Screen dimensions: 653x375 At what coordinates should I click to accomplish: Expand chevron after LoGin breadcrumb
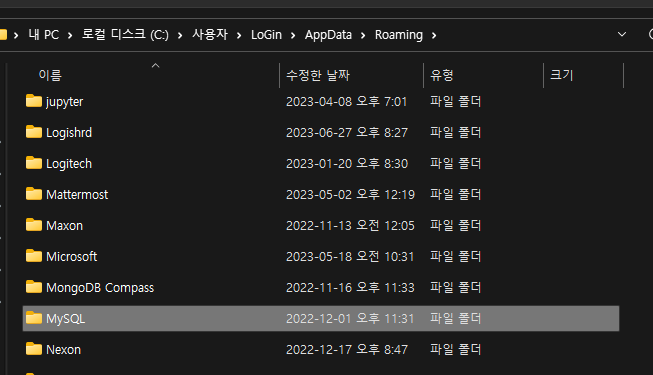tap(293, 36)
